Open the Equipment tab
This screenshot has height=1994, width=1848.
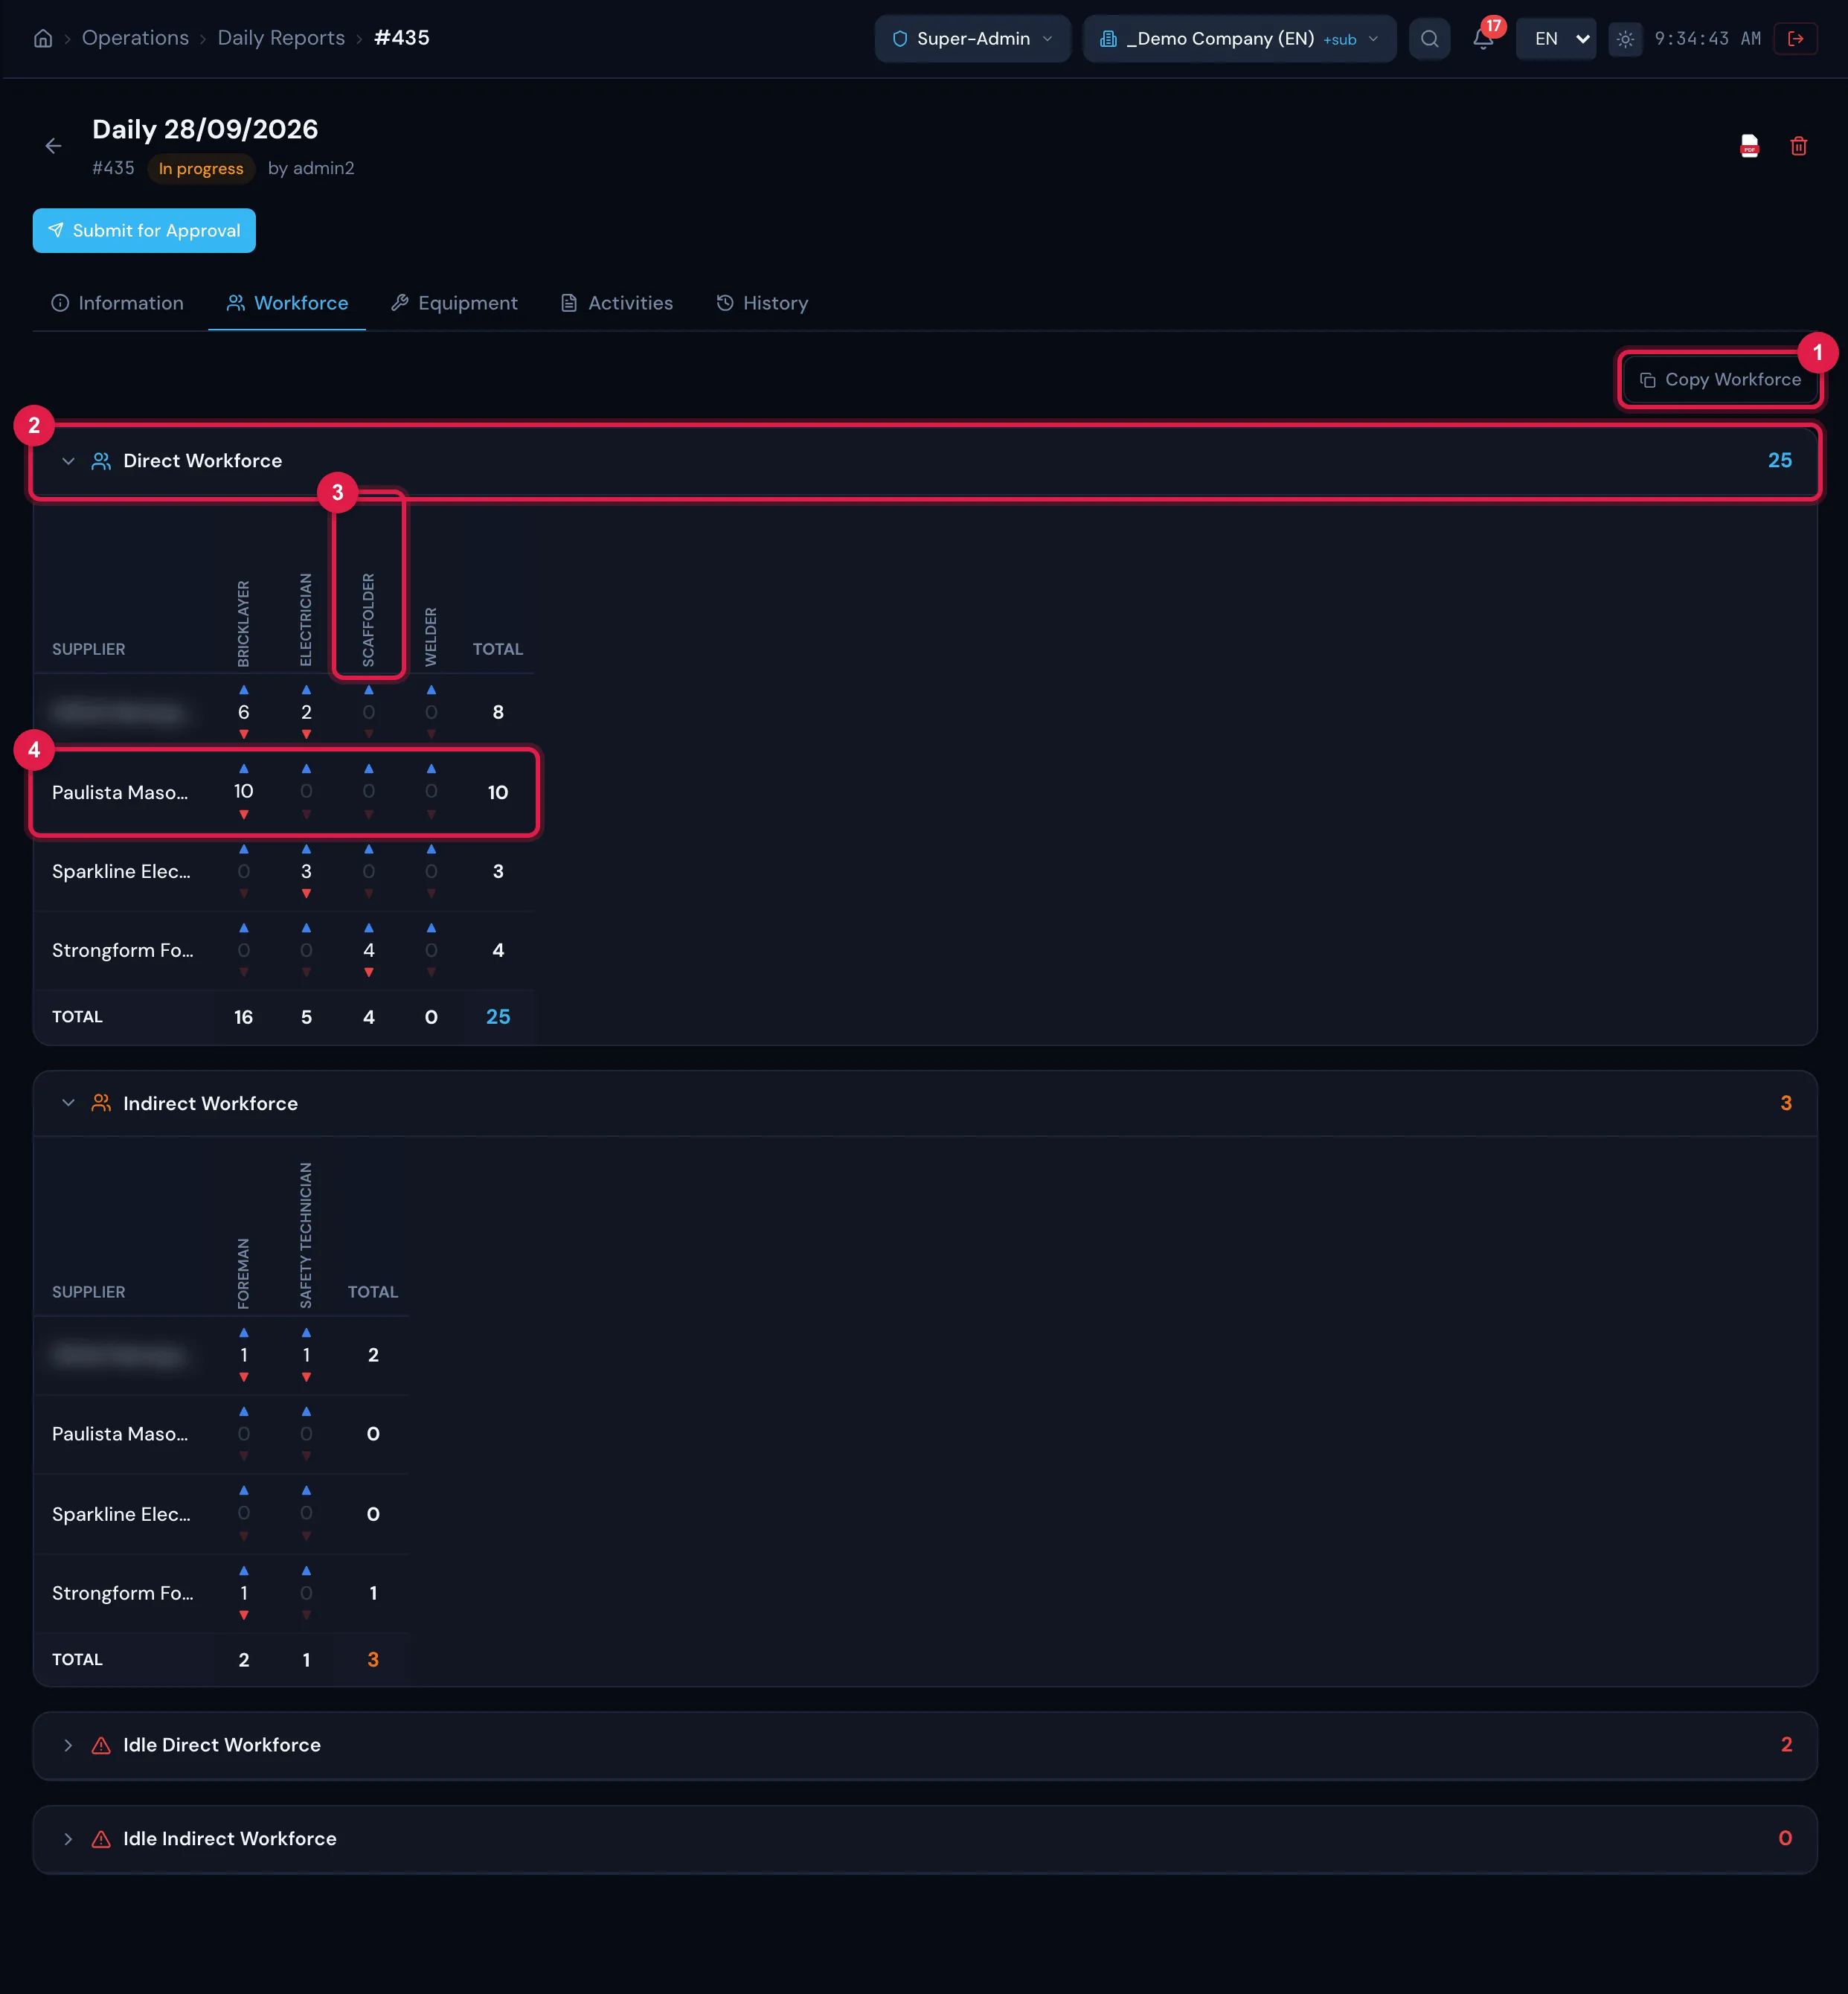454,303
